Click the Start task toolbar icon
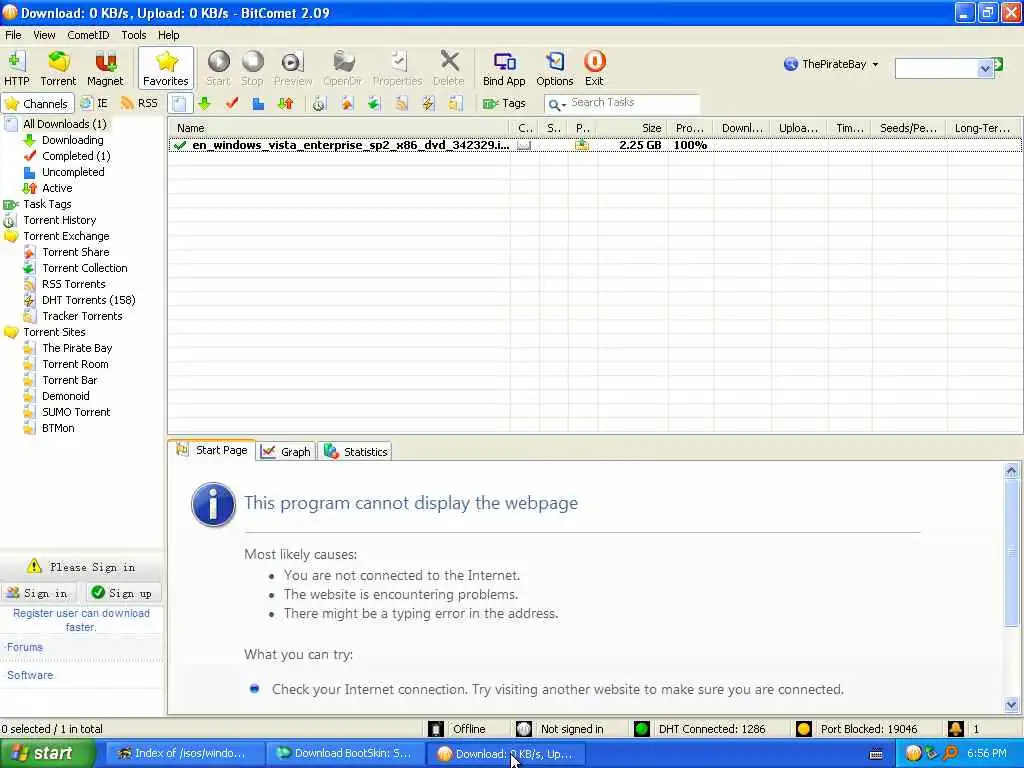1024x768 pixels. pyautogui.click(x=218, y=68)
